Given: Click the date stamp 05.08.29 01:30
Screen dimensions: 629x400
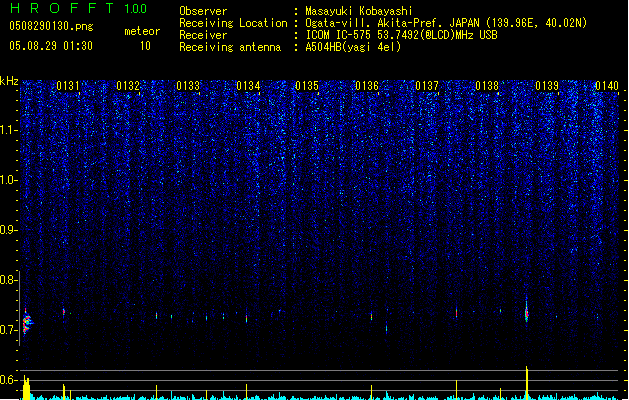Looking at the screenshot, I should click(x=51, y=46).
